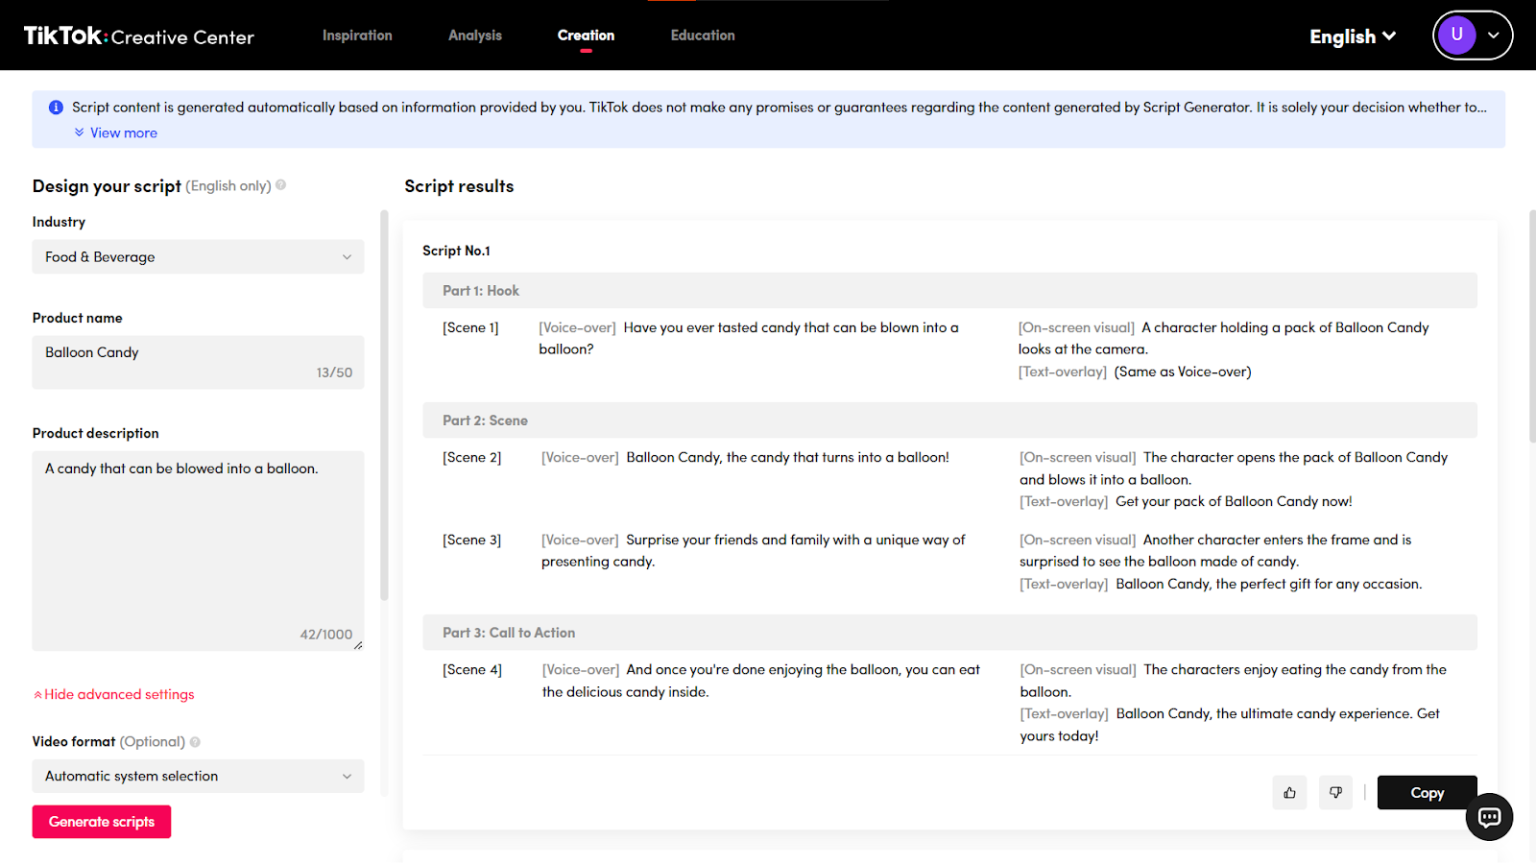The width and height of the screenshot is (1536, 865).
Task: Expand the account menu chevron
Action: tap(1493, 35)
